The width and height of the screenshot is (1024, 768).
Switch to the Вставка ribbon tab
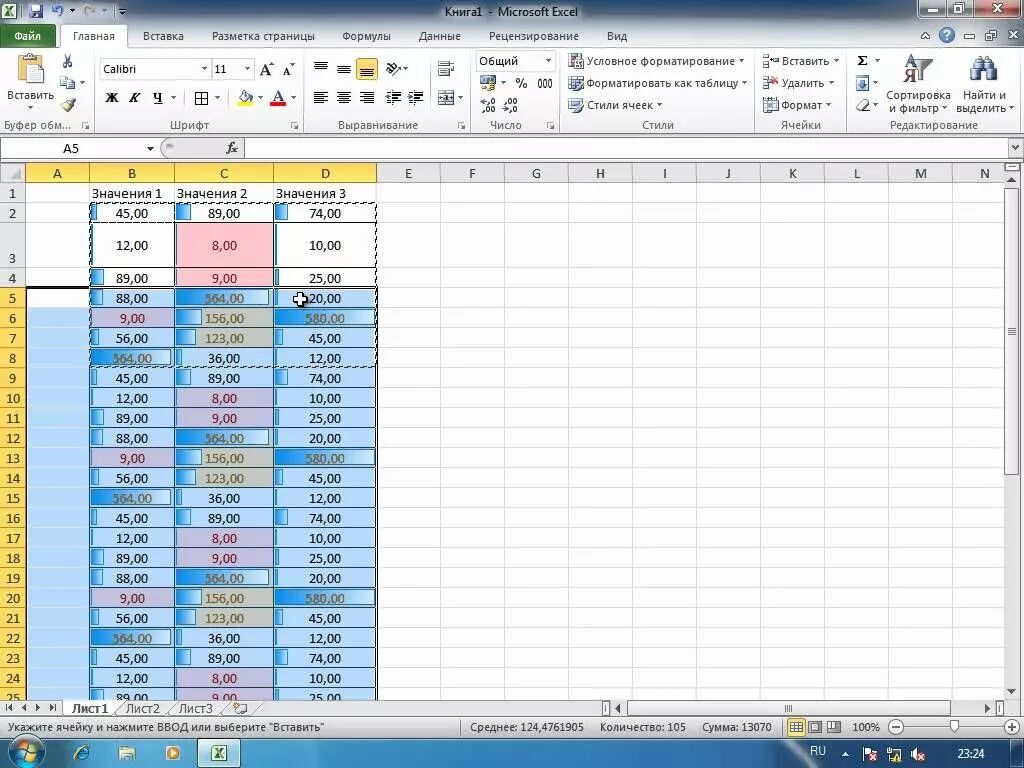pos(163,36)
